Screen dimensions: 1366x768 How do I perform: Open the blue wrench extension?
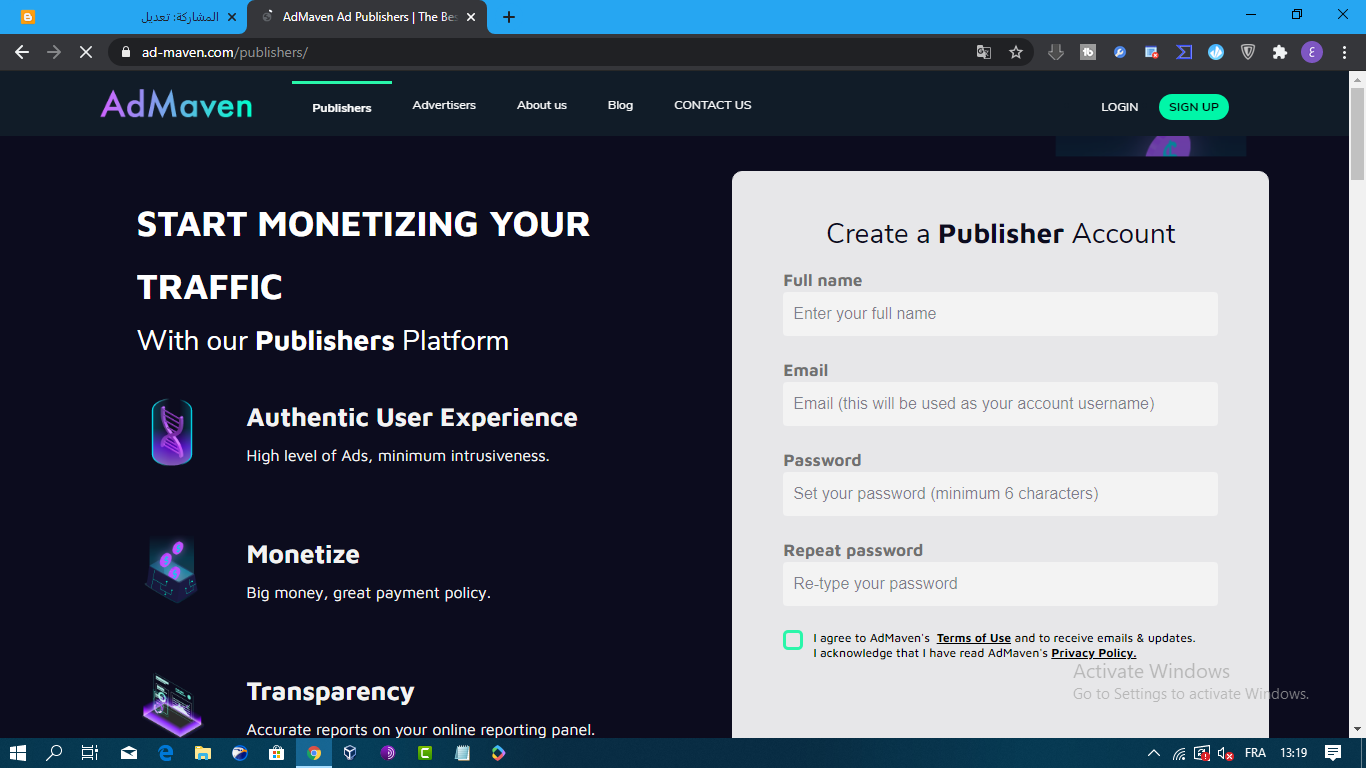click(x=1120, y=52)
